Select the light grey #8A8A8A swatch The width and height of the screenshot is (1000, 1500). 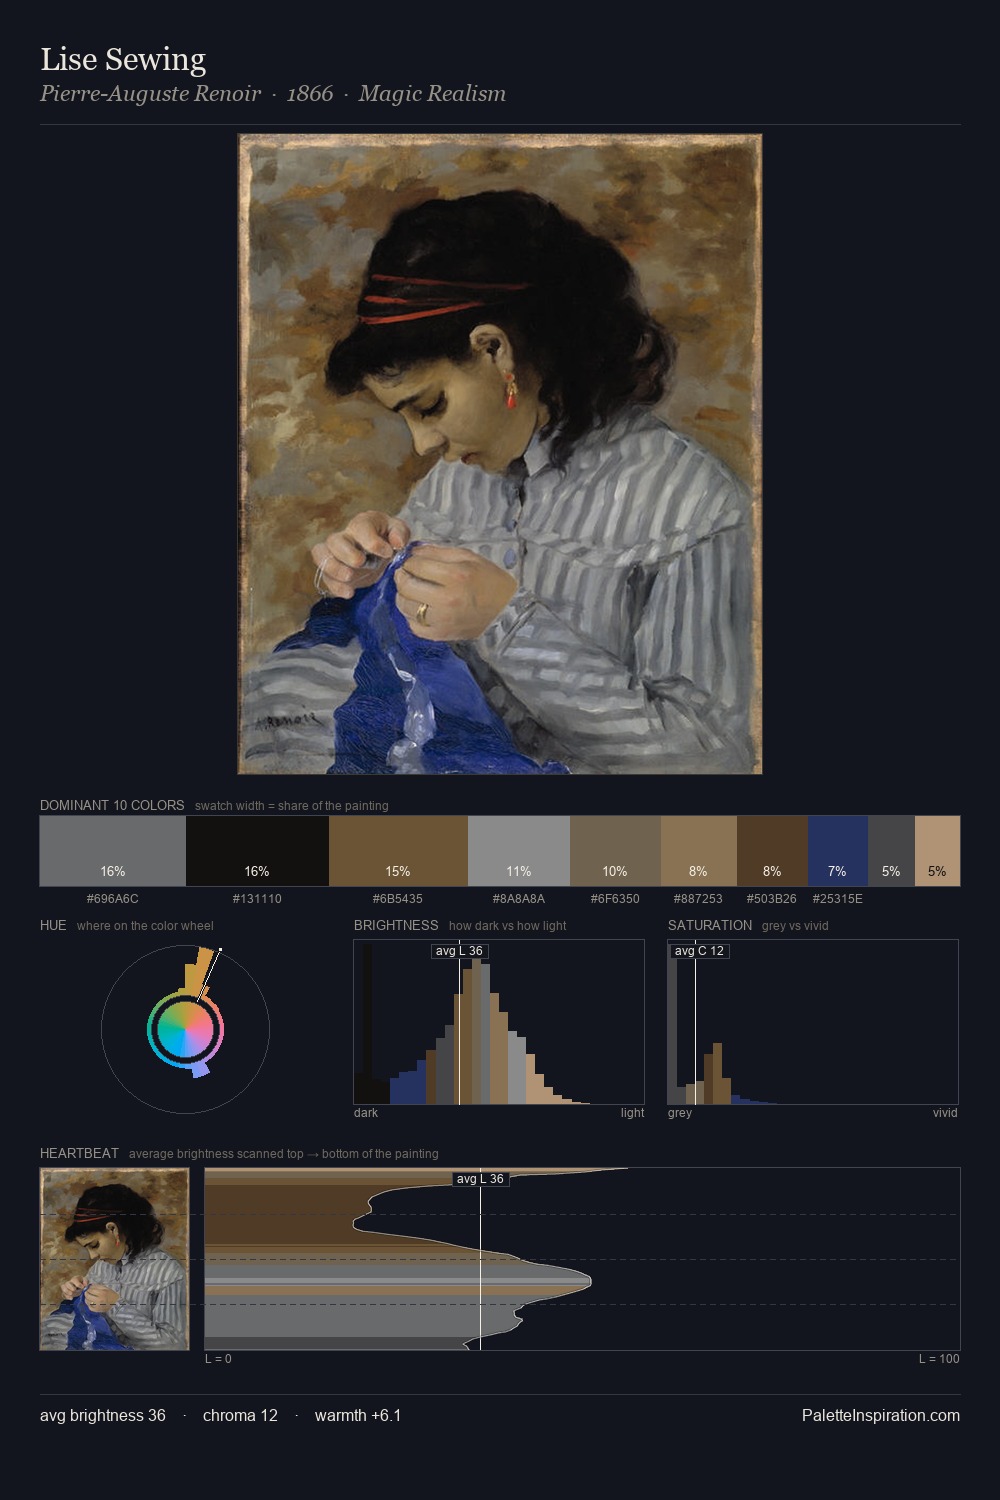[x=519, y=851]
